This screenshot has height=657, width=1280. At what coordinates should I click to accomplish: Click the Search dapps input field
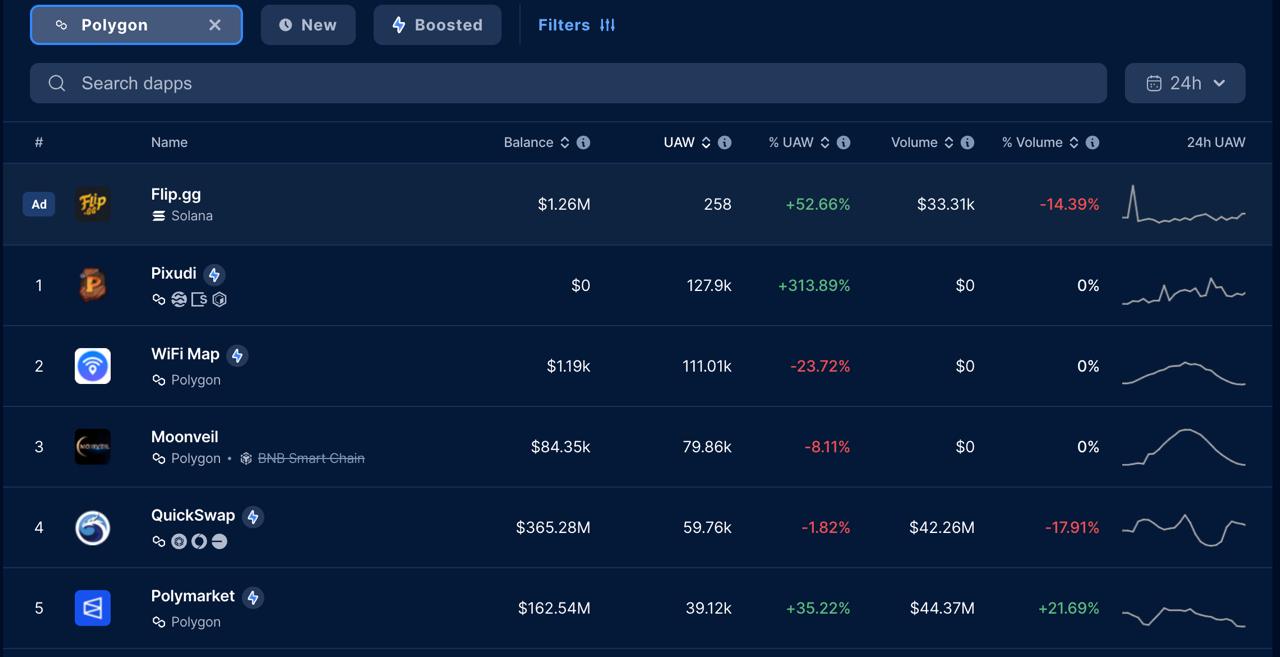pos(568,83)
